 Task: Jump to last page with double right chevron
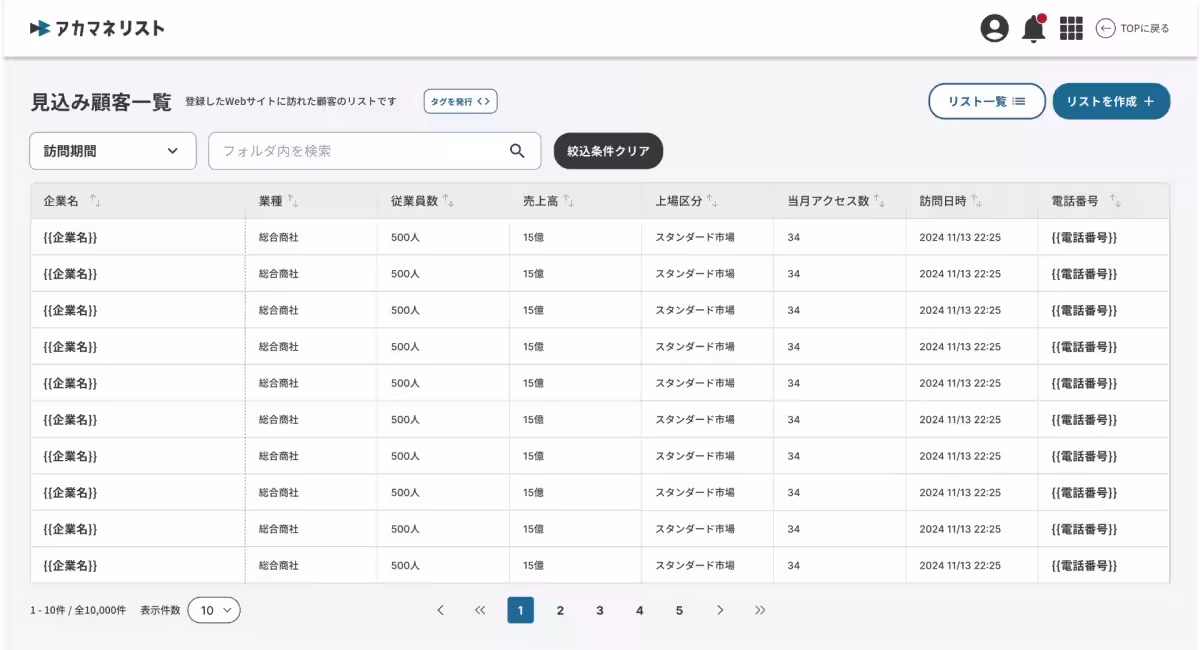pyautogui.click(x=760, y=610)
